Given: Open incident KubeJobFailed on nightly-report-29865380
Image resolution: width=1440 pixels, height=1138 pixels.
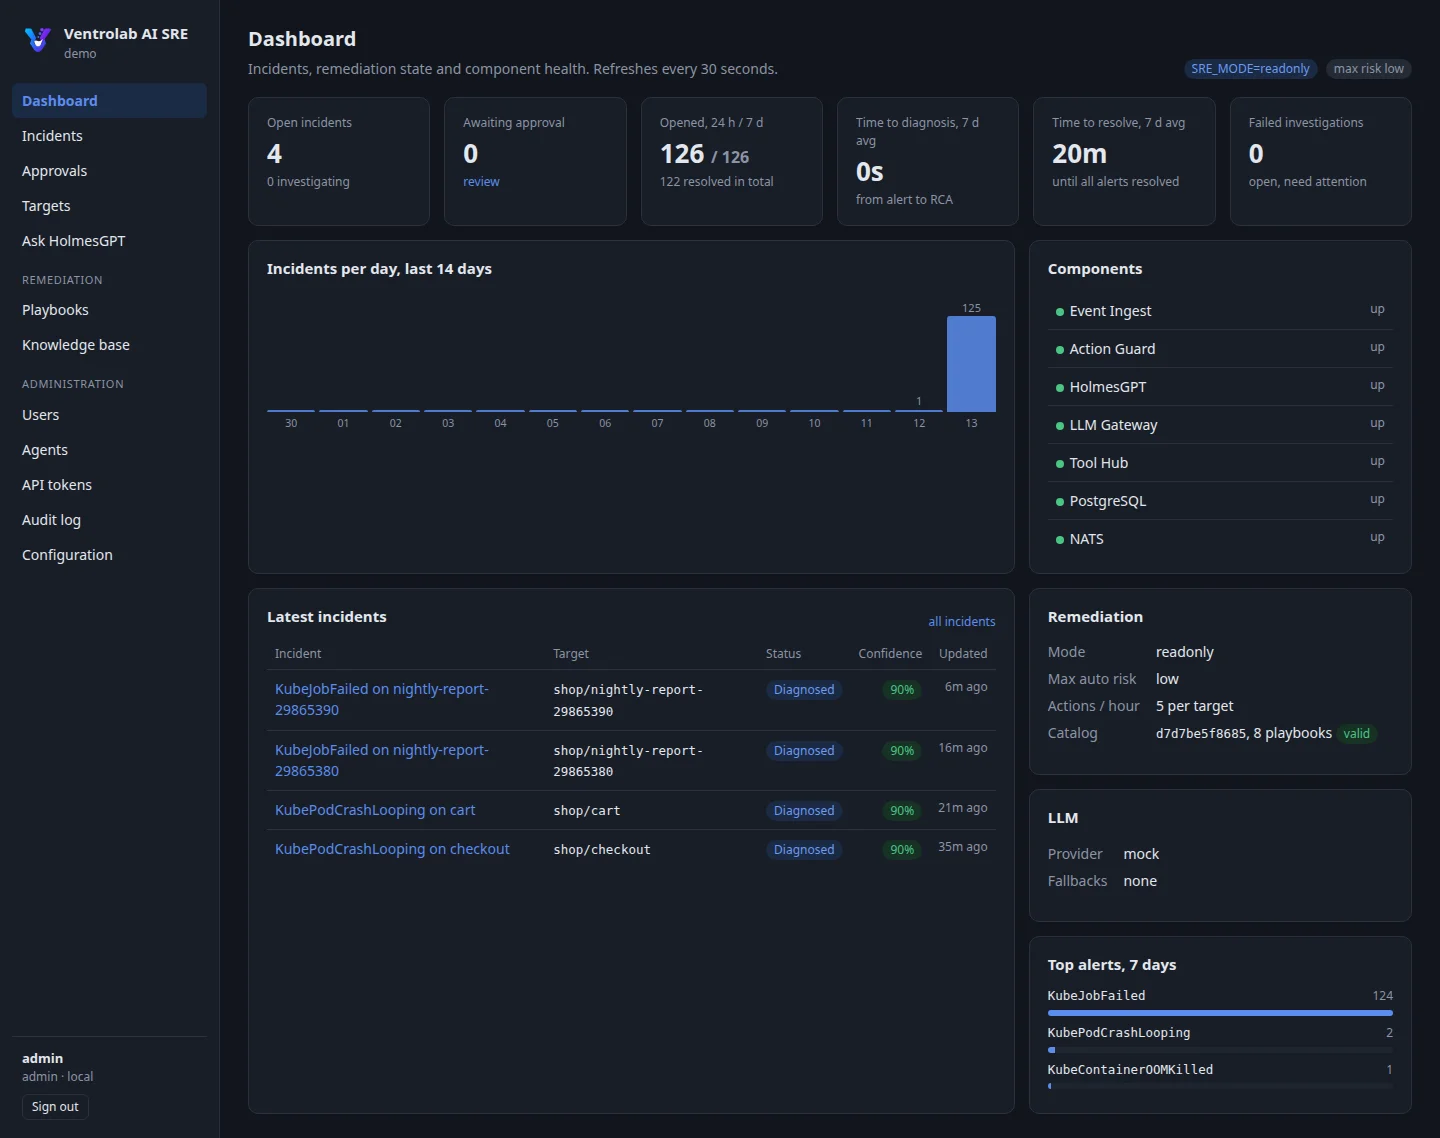Looking at the screenshot, I should (382, 761).
